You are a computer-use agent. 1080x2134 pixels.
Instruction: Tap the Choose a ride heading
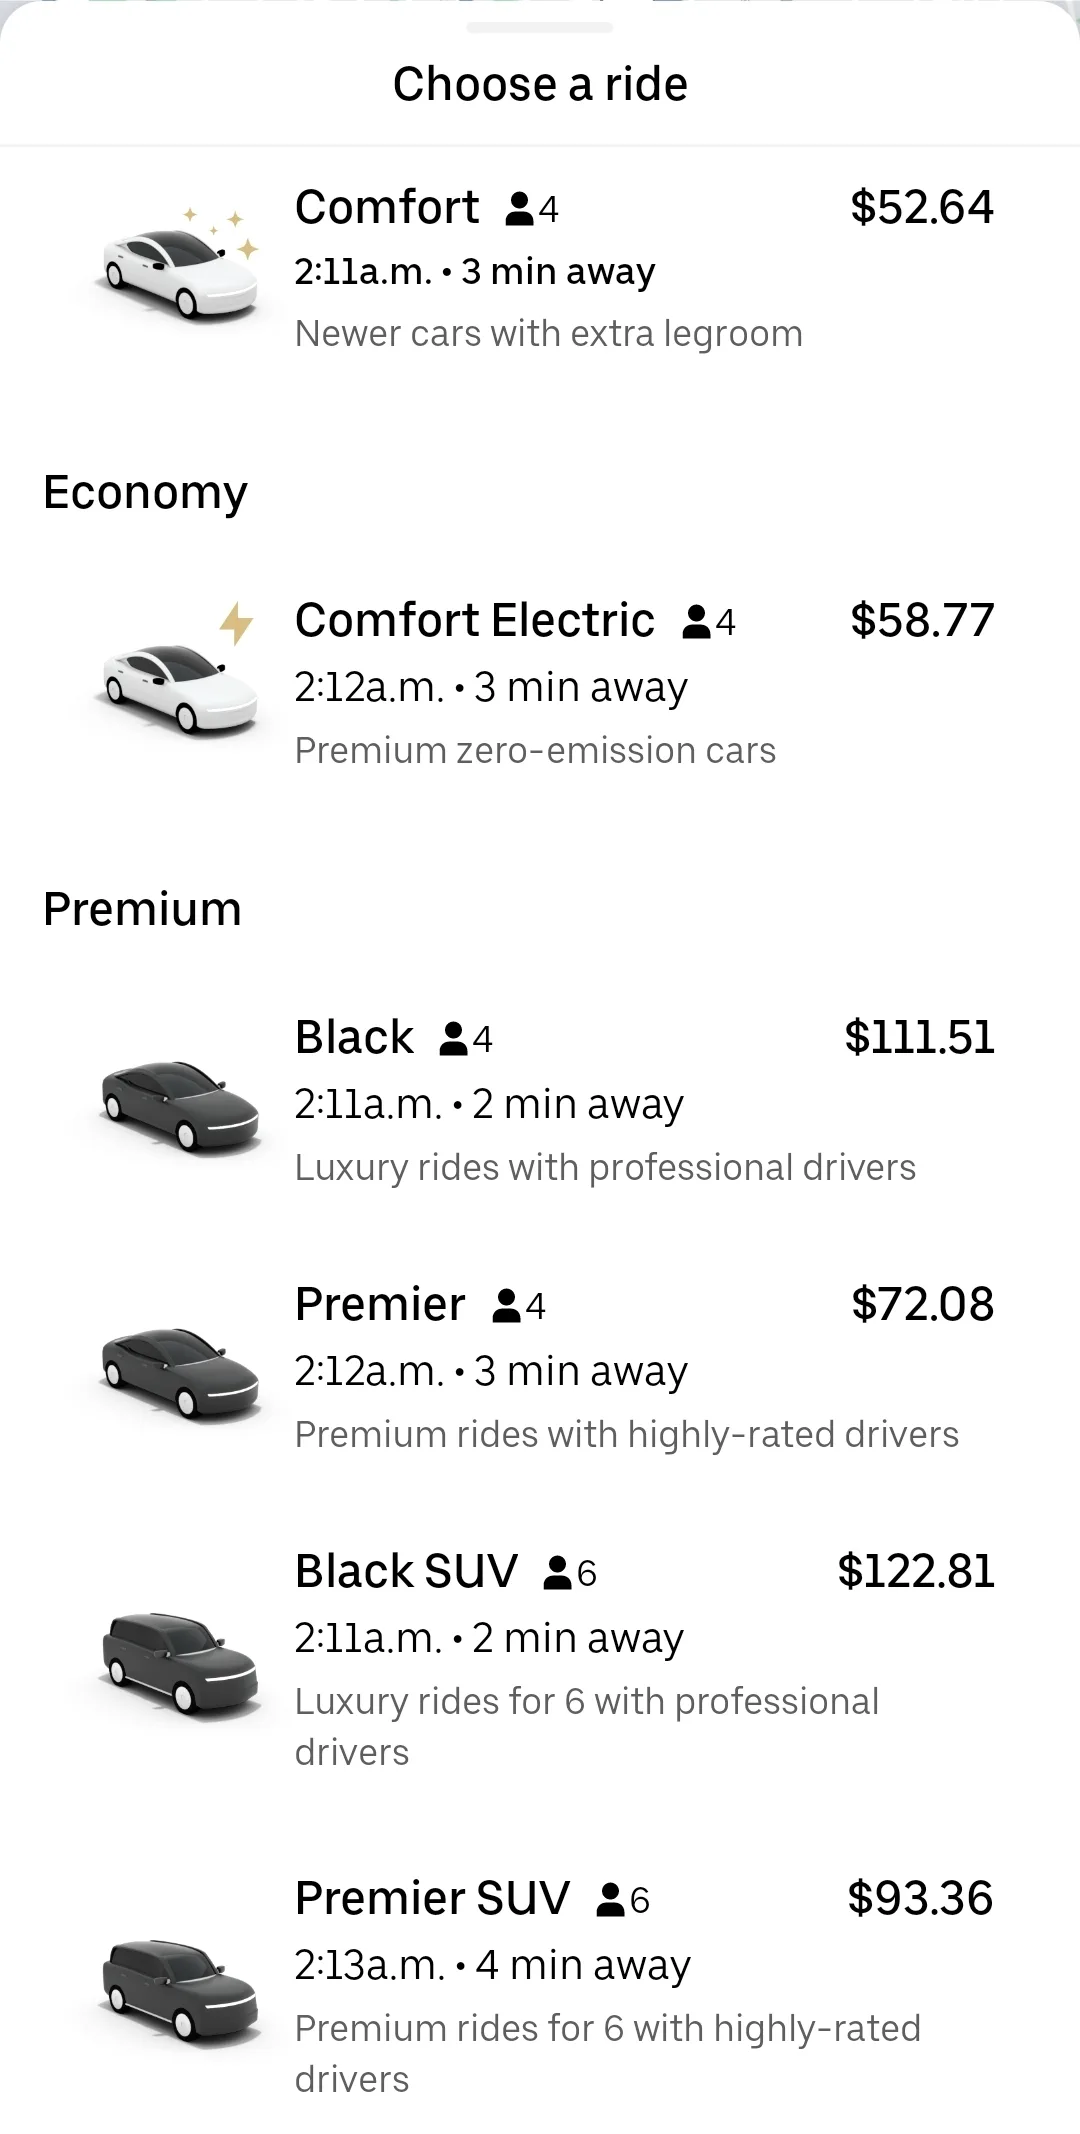540,84
